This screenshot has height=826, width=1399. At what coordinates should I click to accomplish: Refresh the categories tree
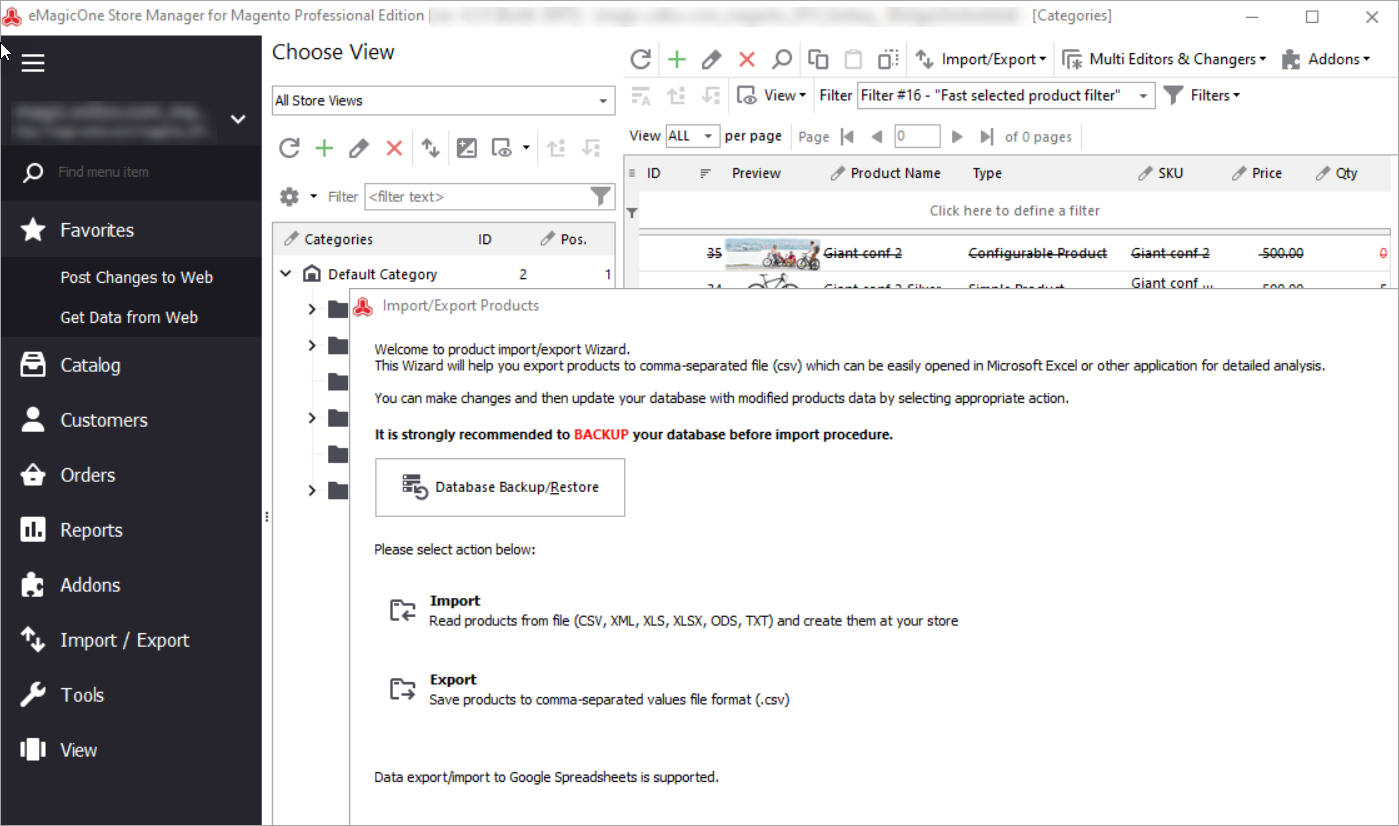click(x=289, y=148)
